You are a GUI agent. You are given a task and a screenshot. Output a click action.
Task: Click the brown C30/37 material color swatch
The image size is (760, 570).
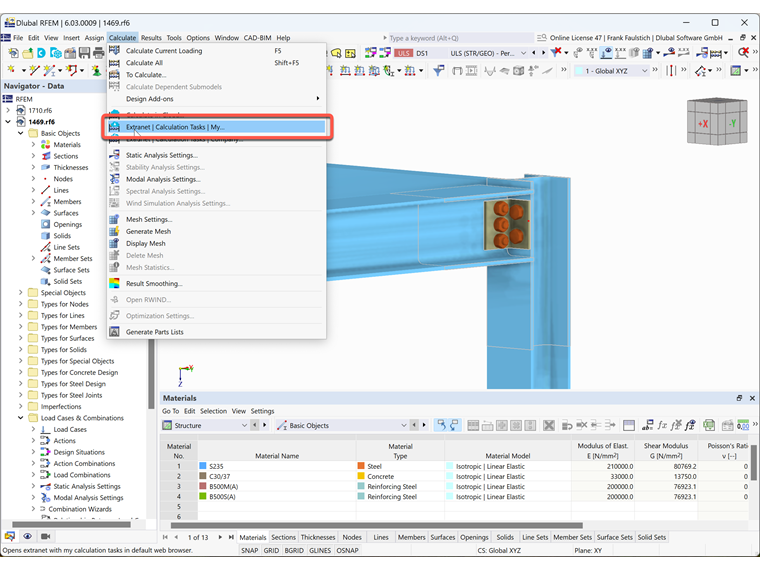pos(203,476)
